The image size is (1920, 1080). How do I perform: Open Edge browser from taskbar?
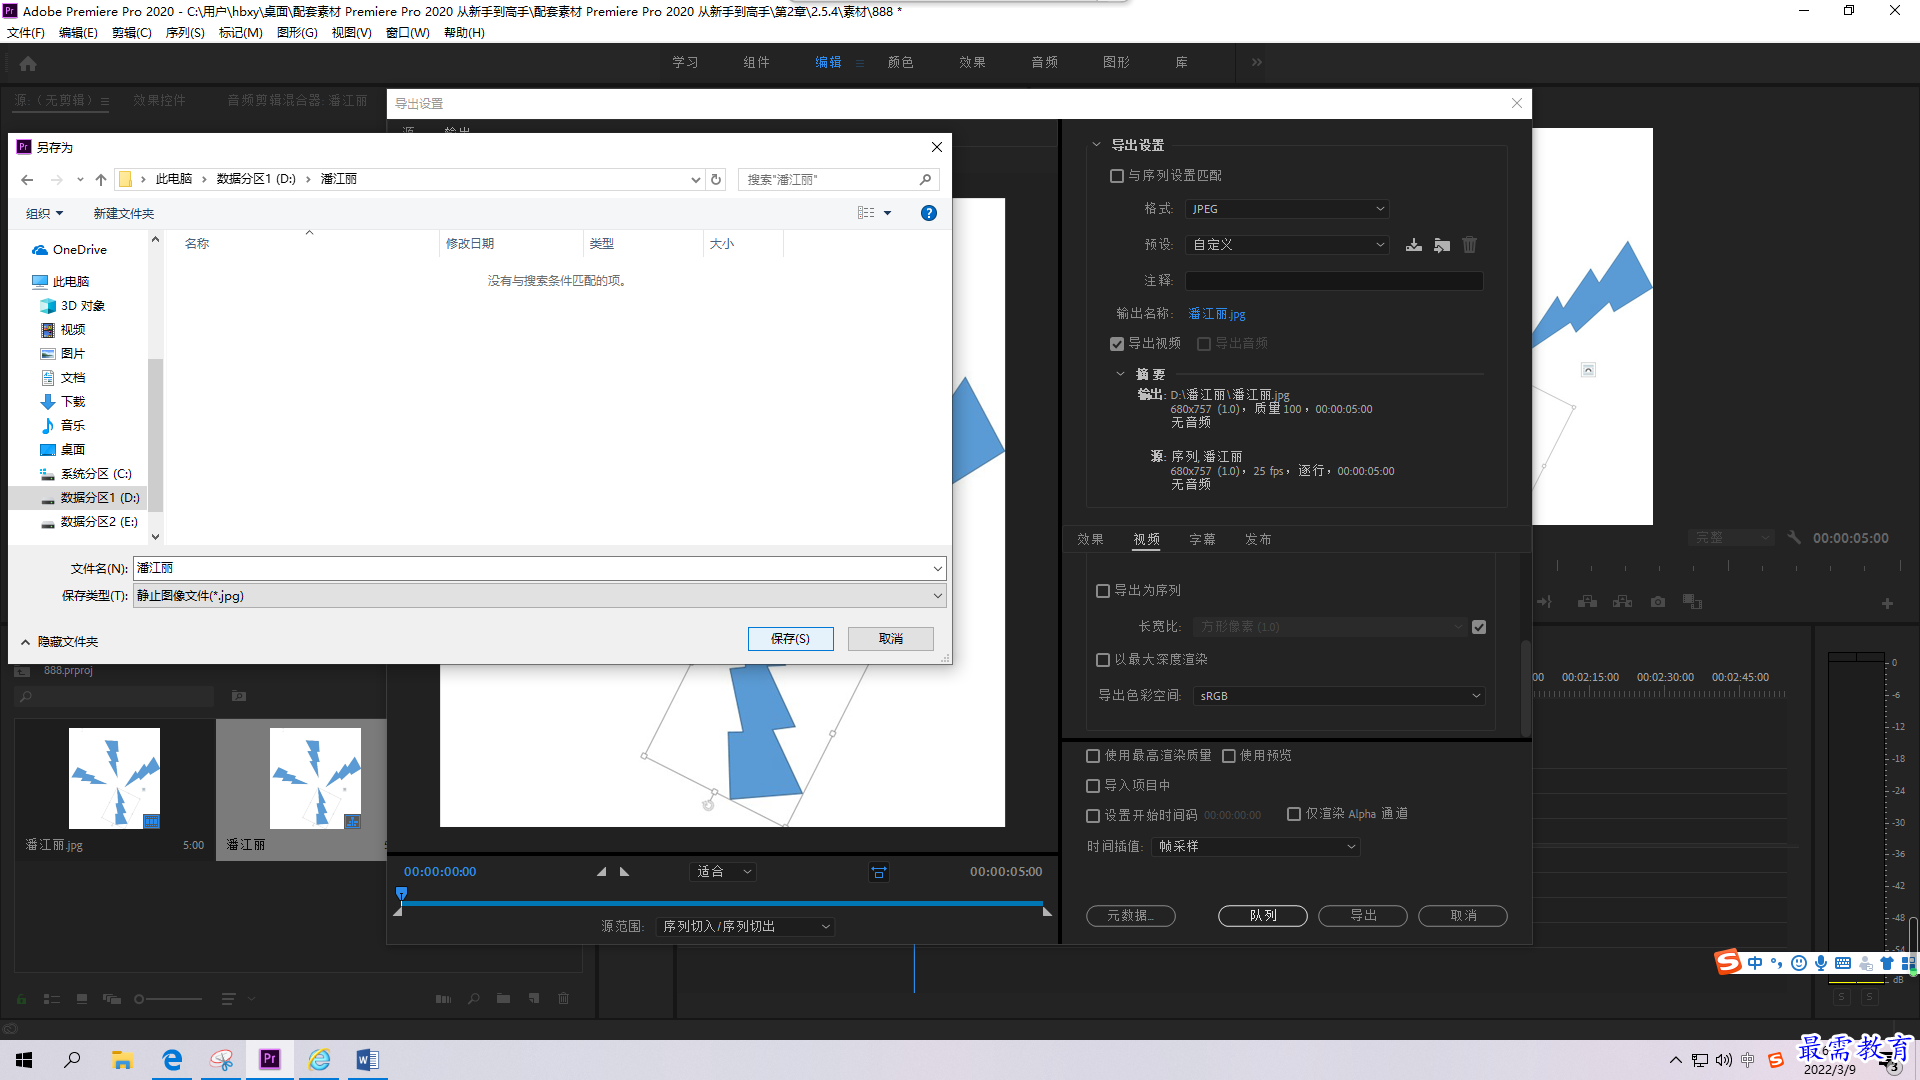172,1060
